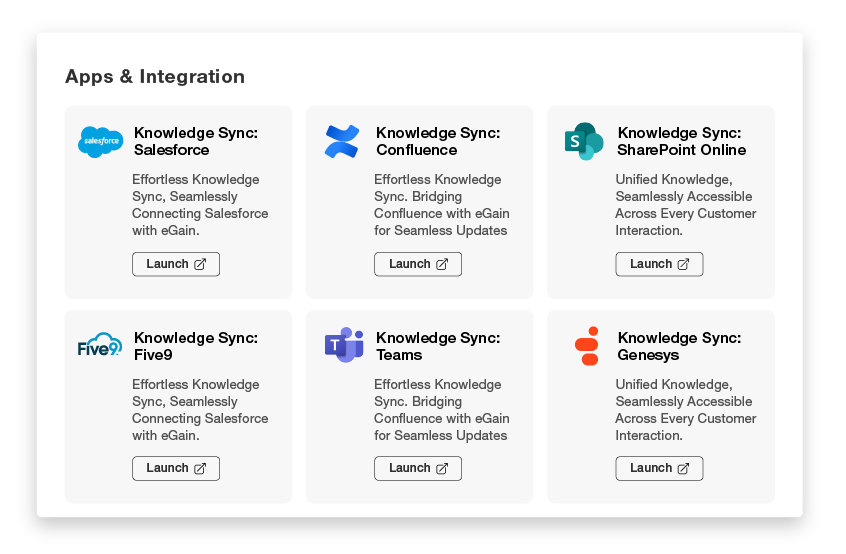The image size is (846, 554).
Task: Launch Knowledge Sync for Confluence
Action: [418, 264]
